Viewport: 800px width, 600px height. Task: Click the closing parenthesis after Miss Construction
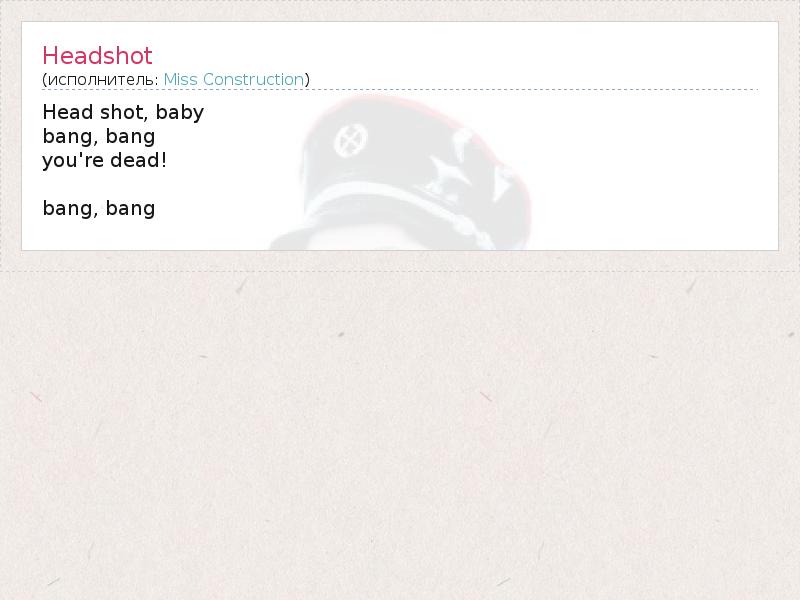click(307, 80)
